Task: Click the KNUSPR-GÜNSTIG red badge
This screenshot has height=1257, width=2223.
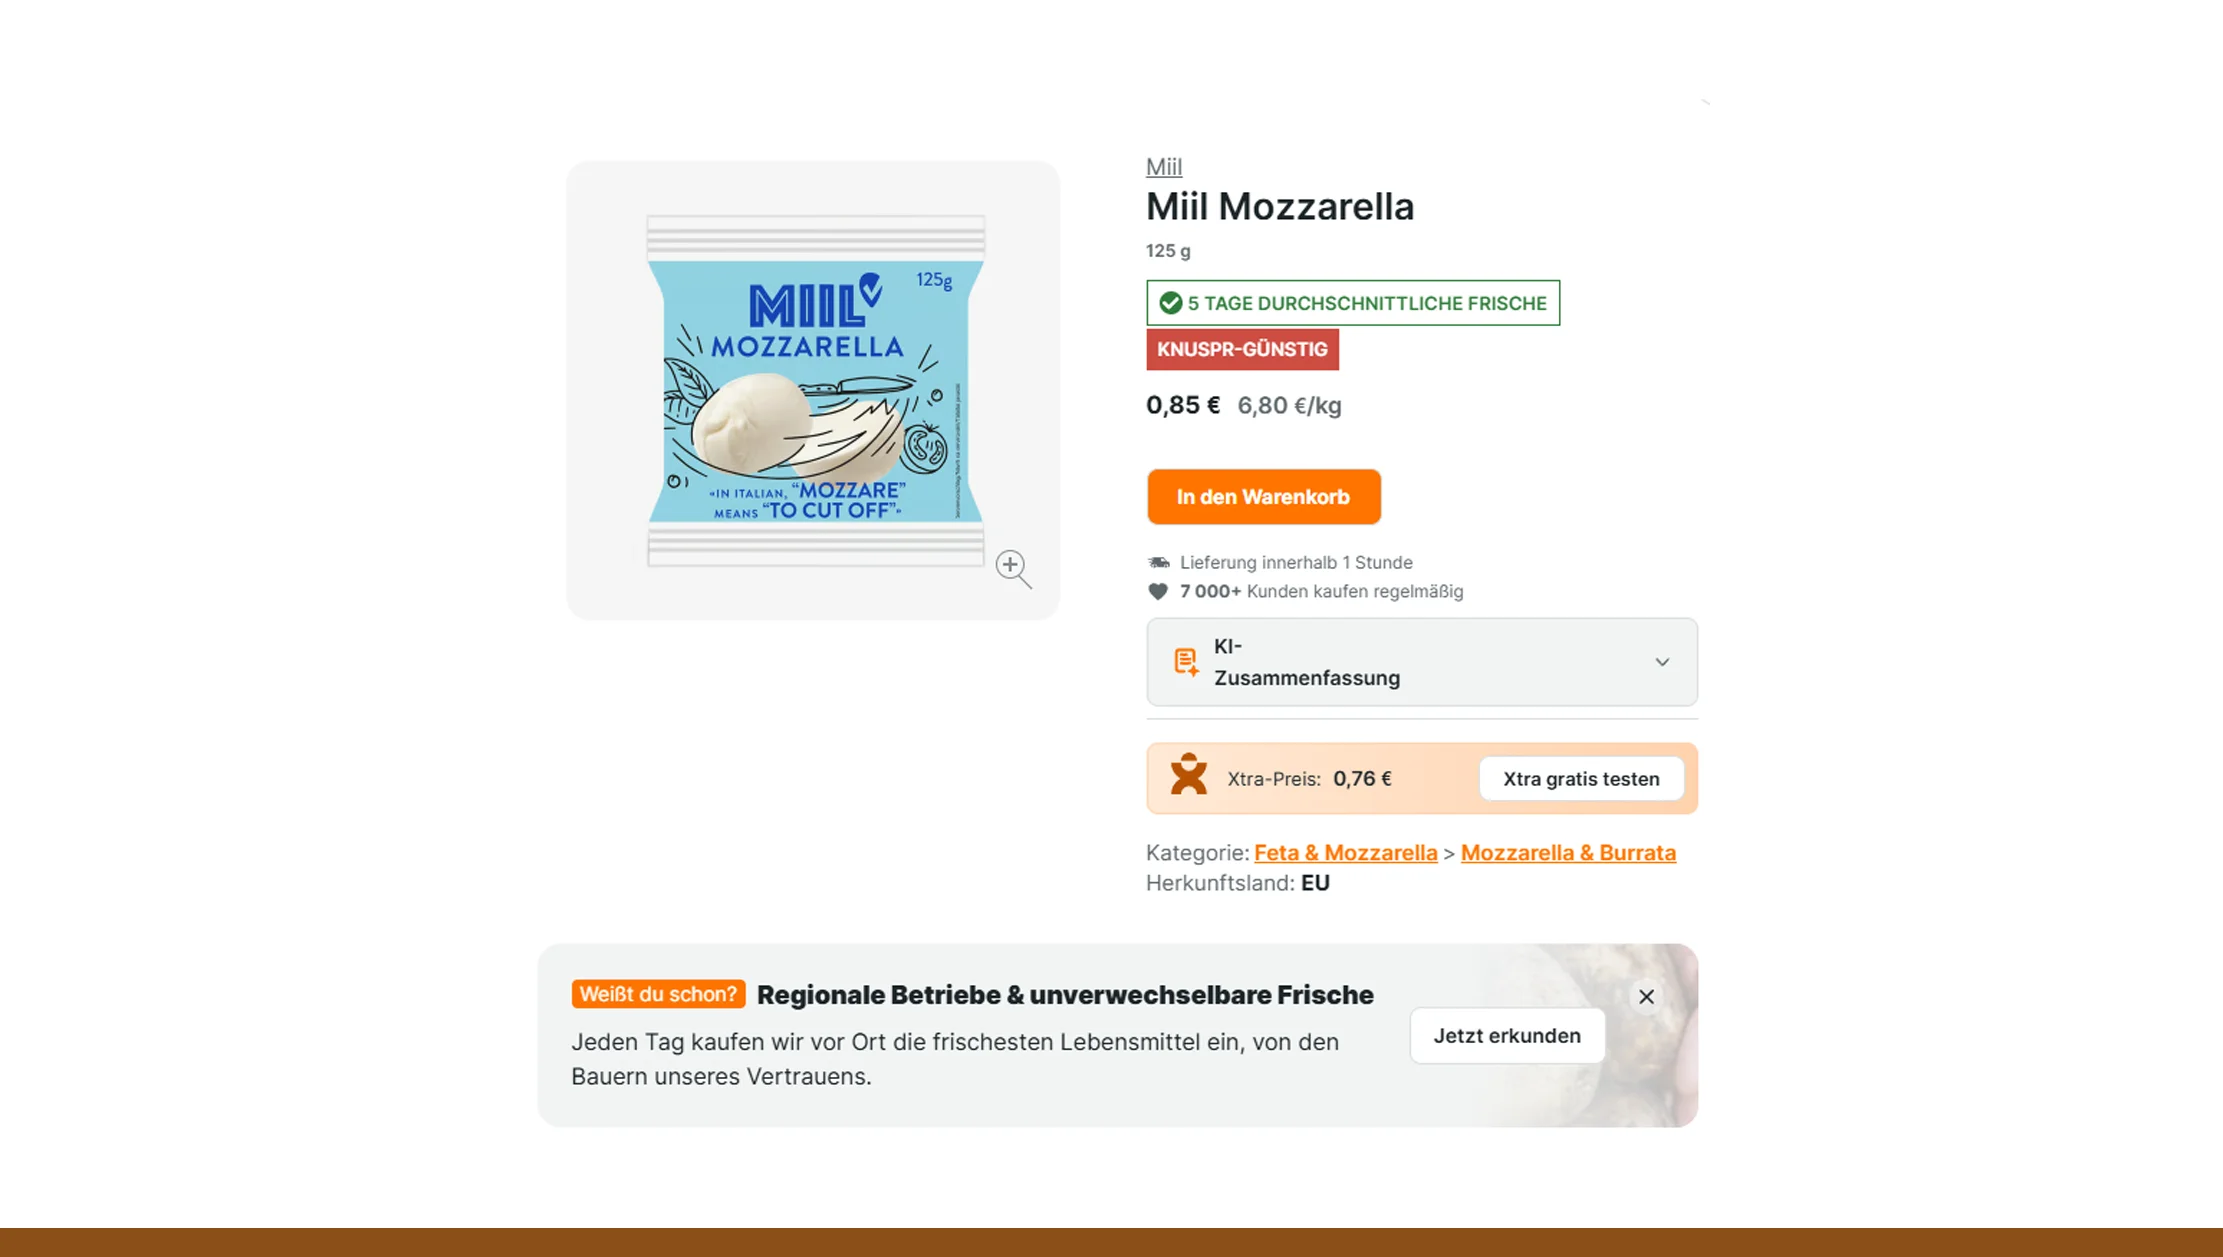Action: click(1242, 349)
